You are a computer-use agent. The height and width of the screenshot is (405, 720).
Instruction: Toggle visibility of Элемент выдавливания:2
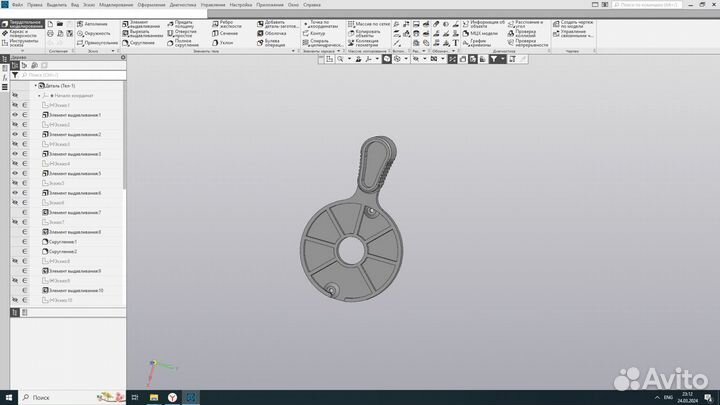point(15,135)
